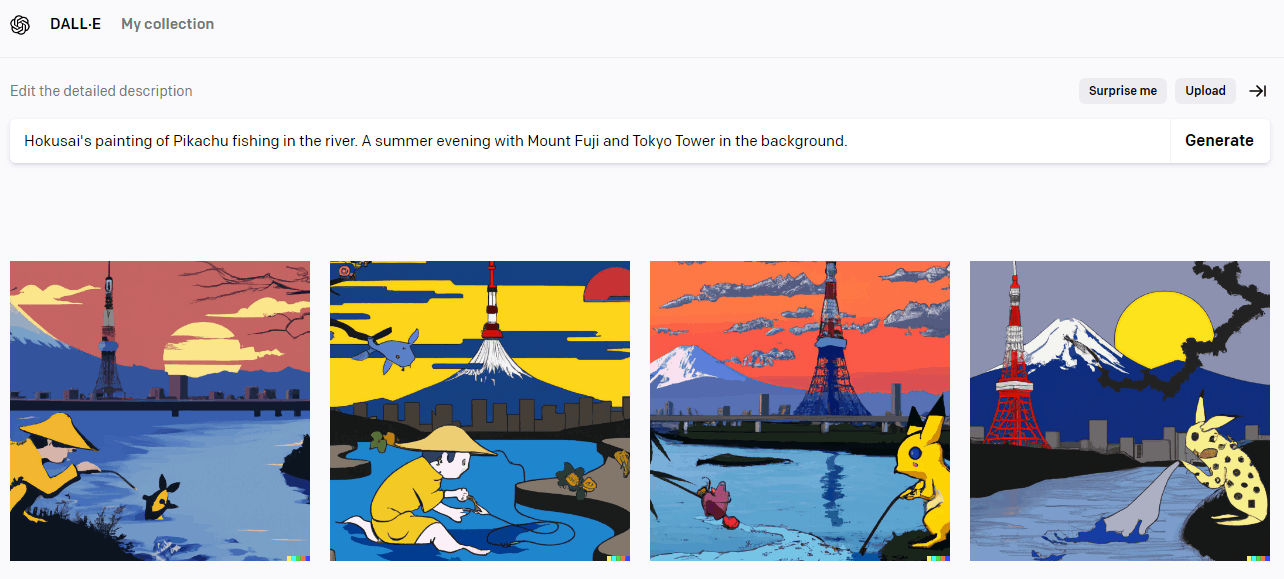Click the color watermark on second image

618,558
